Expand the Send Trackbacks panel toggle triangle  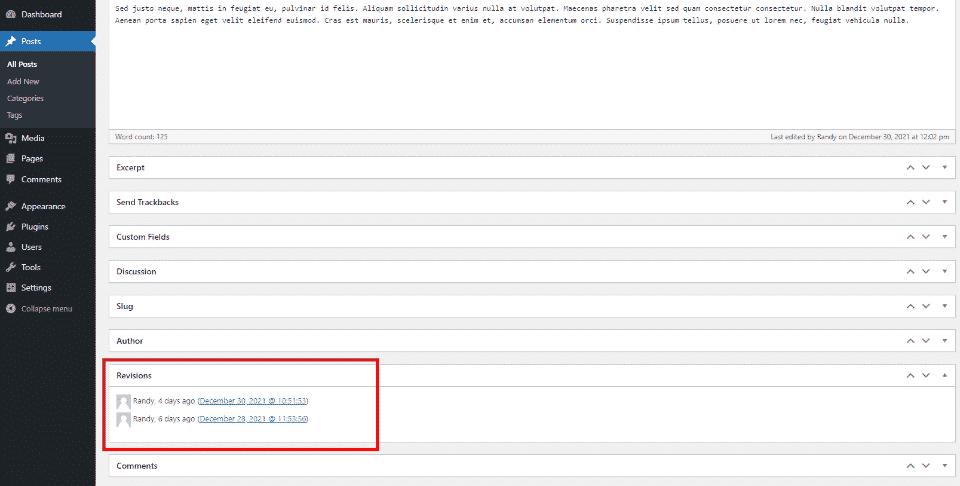coord(945,202)
